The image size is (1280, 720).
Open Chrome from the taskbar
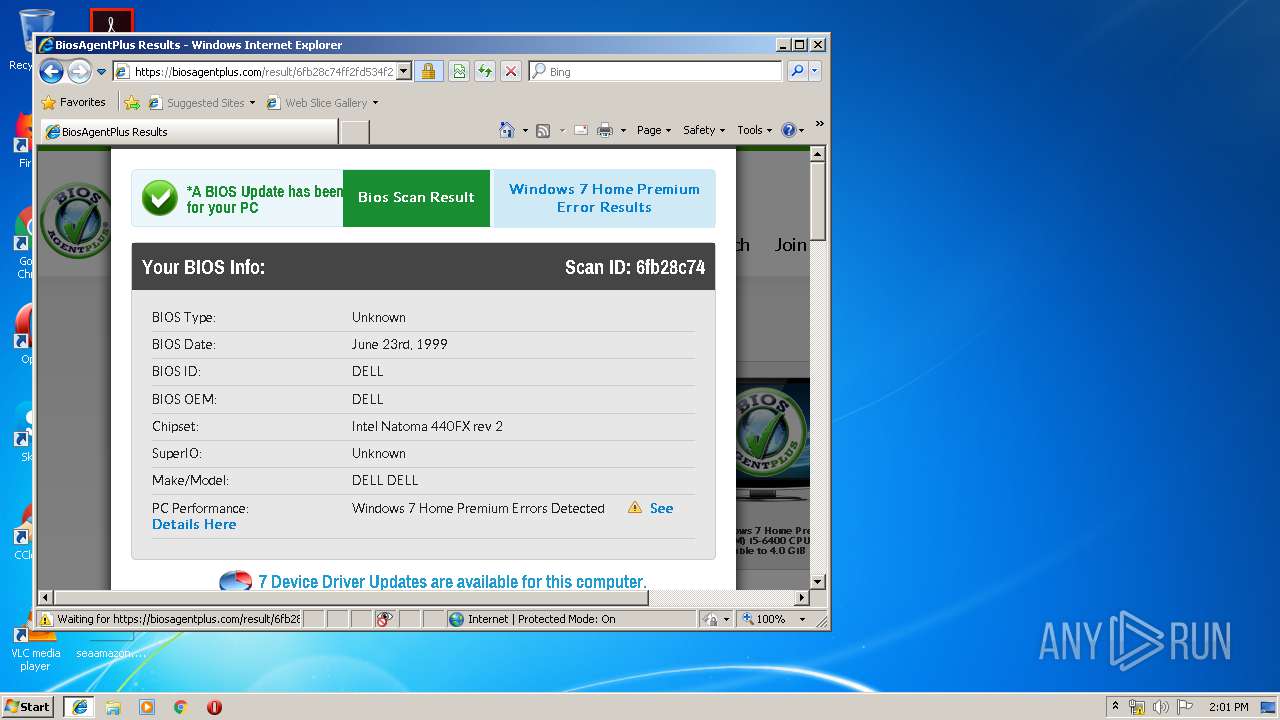click(181, 707)
